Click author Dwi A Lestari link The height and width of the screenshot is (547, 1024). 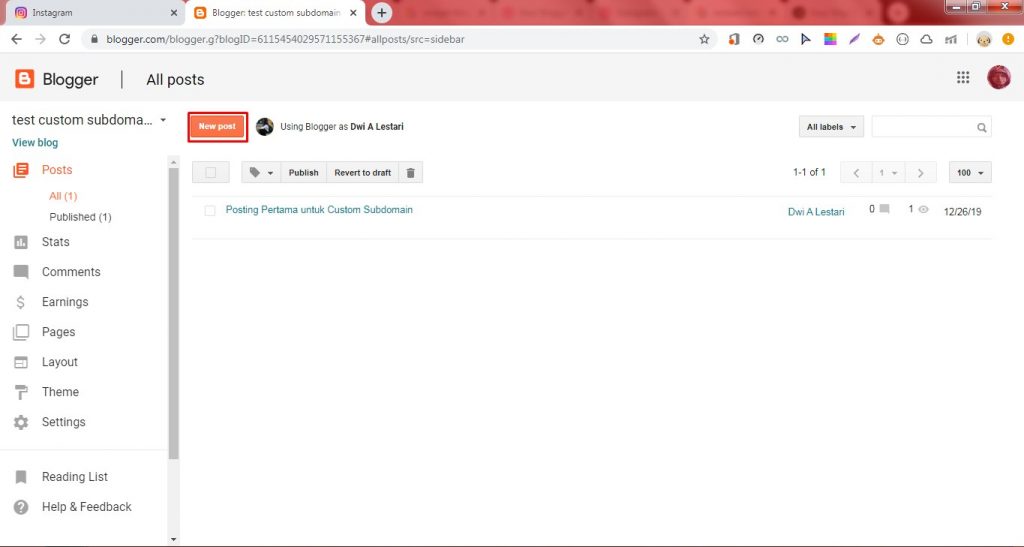click(x=816, y=211)
